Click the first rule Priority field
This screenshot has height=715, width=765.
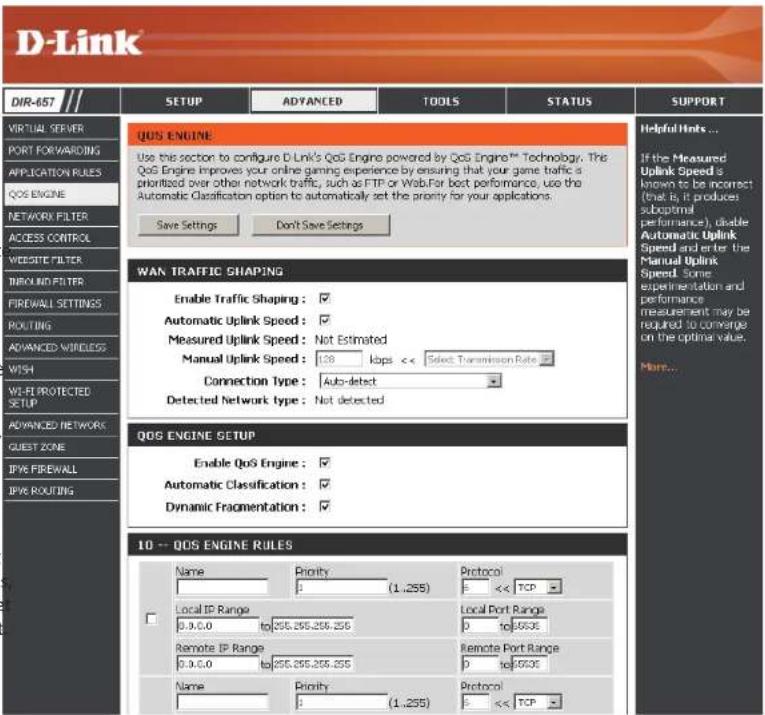point(341,587)
